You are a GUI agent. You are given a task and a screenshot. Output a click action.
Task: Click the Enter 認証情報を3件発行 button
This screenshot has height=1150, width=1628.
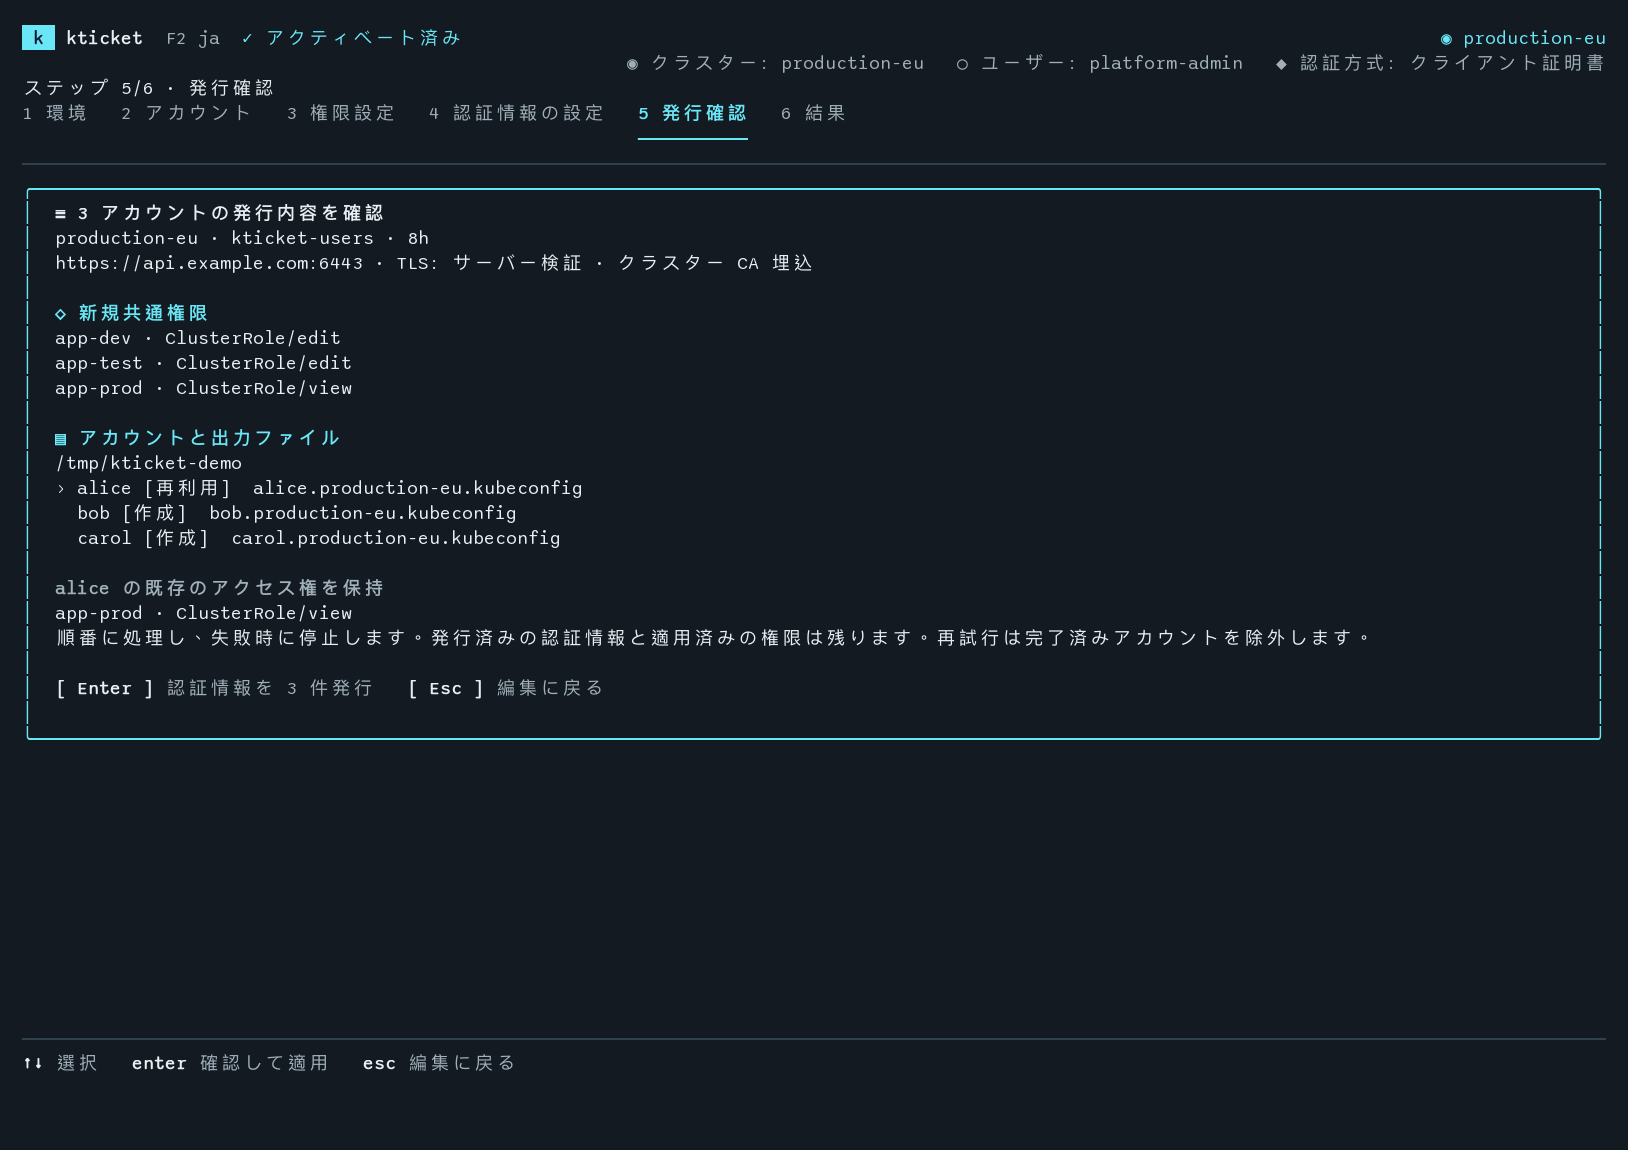click(x=214, y=688)
